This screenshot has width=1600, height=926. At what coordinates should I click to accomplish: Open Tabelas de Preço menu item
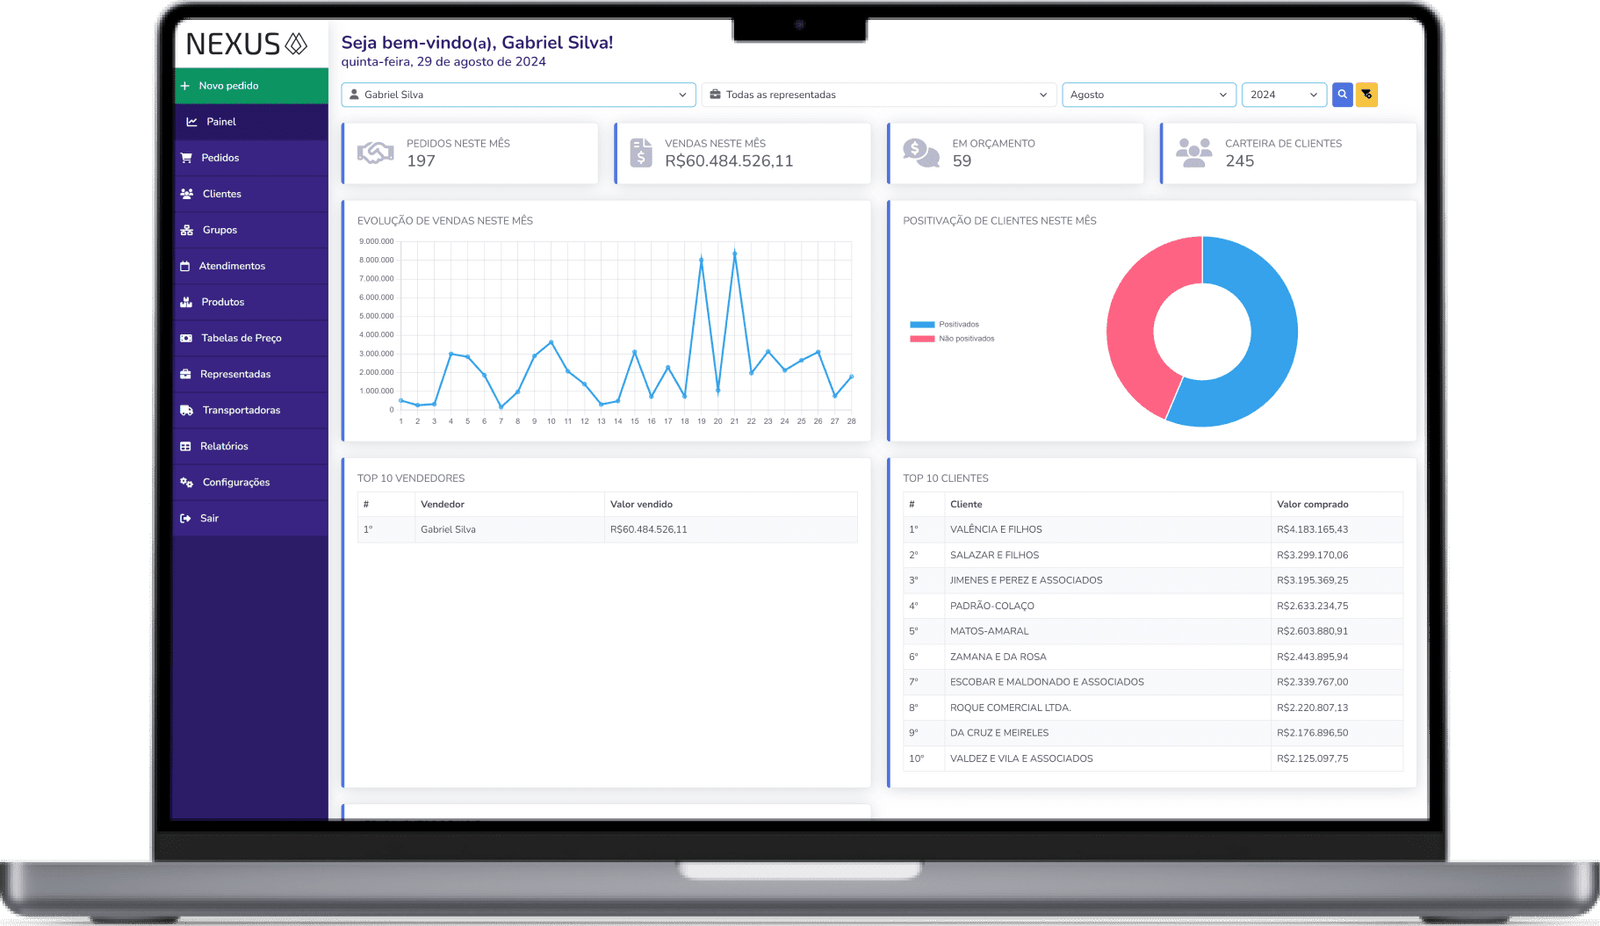point(241,338)
